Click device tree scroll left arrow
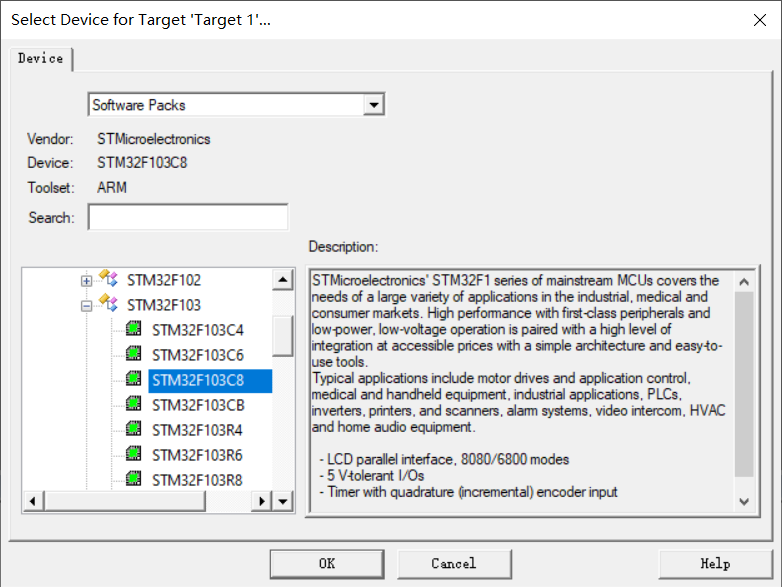The height and width of the screenshot is (587, 782). click(x=33, y=501)
